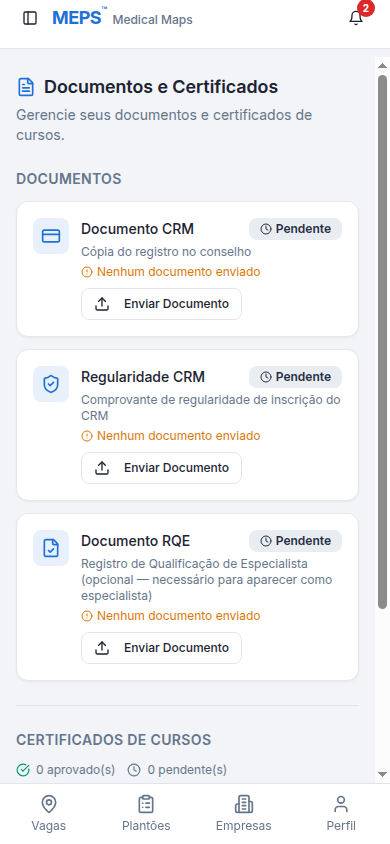Click warning icon under Regularidade CRM
390x844 pixels.
pos(87,436)
